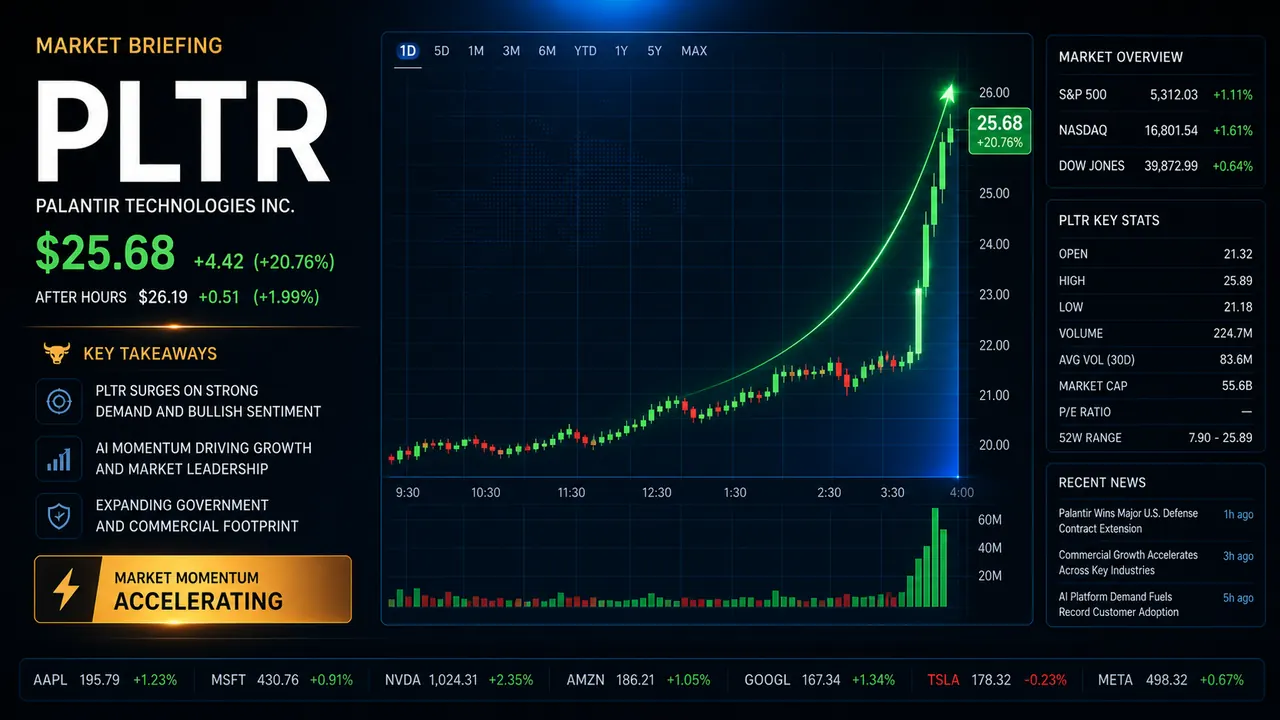Click the VOLUME value 224.7M
Screen dimensions: 1280x720
(1231, 333)
